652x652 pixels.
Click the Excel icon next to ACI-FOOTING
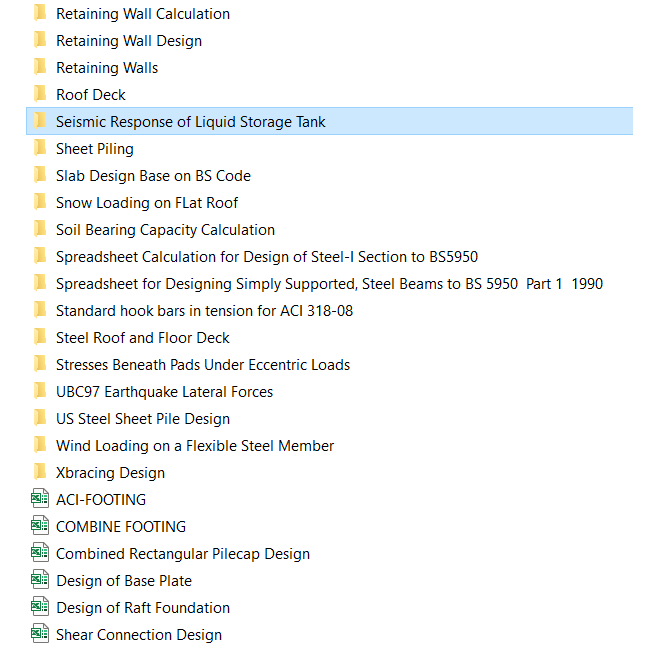click(40, 499)
